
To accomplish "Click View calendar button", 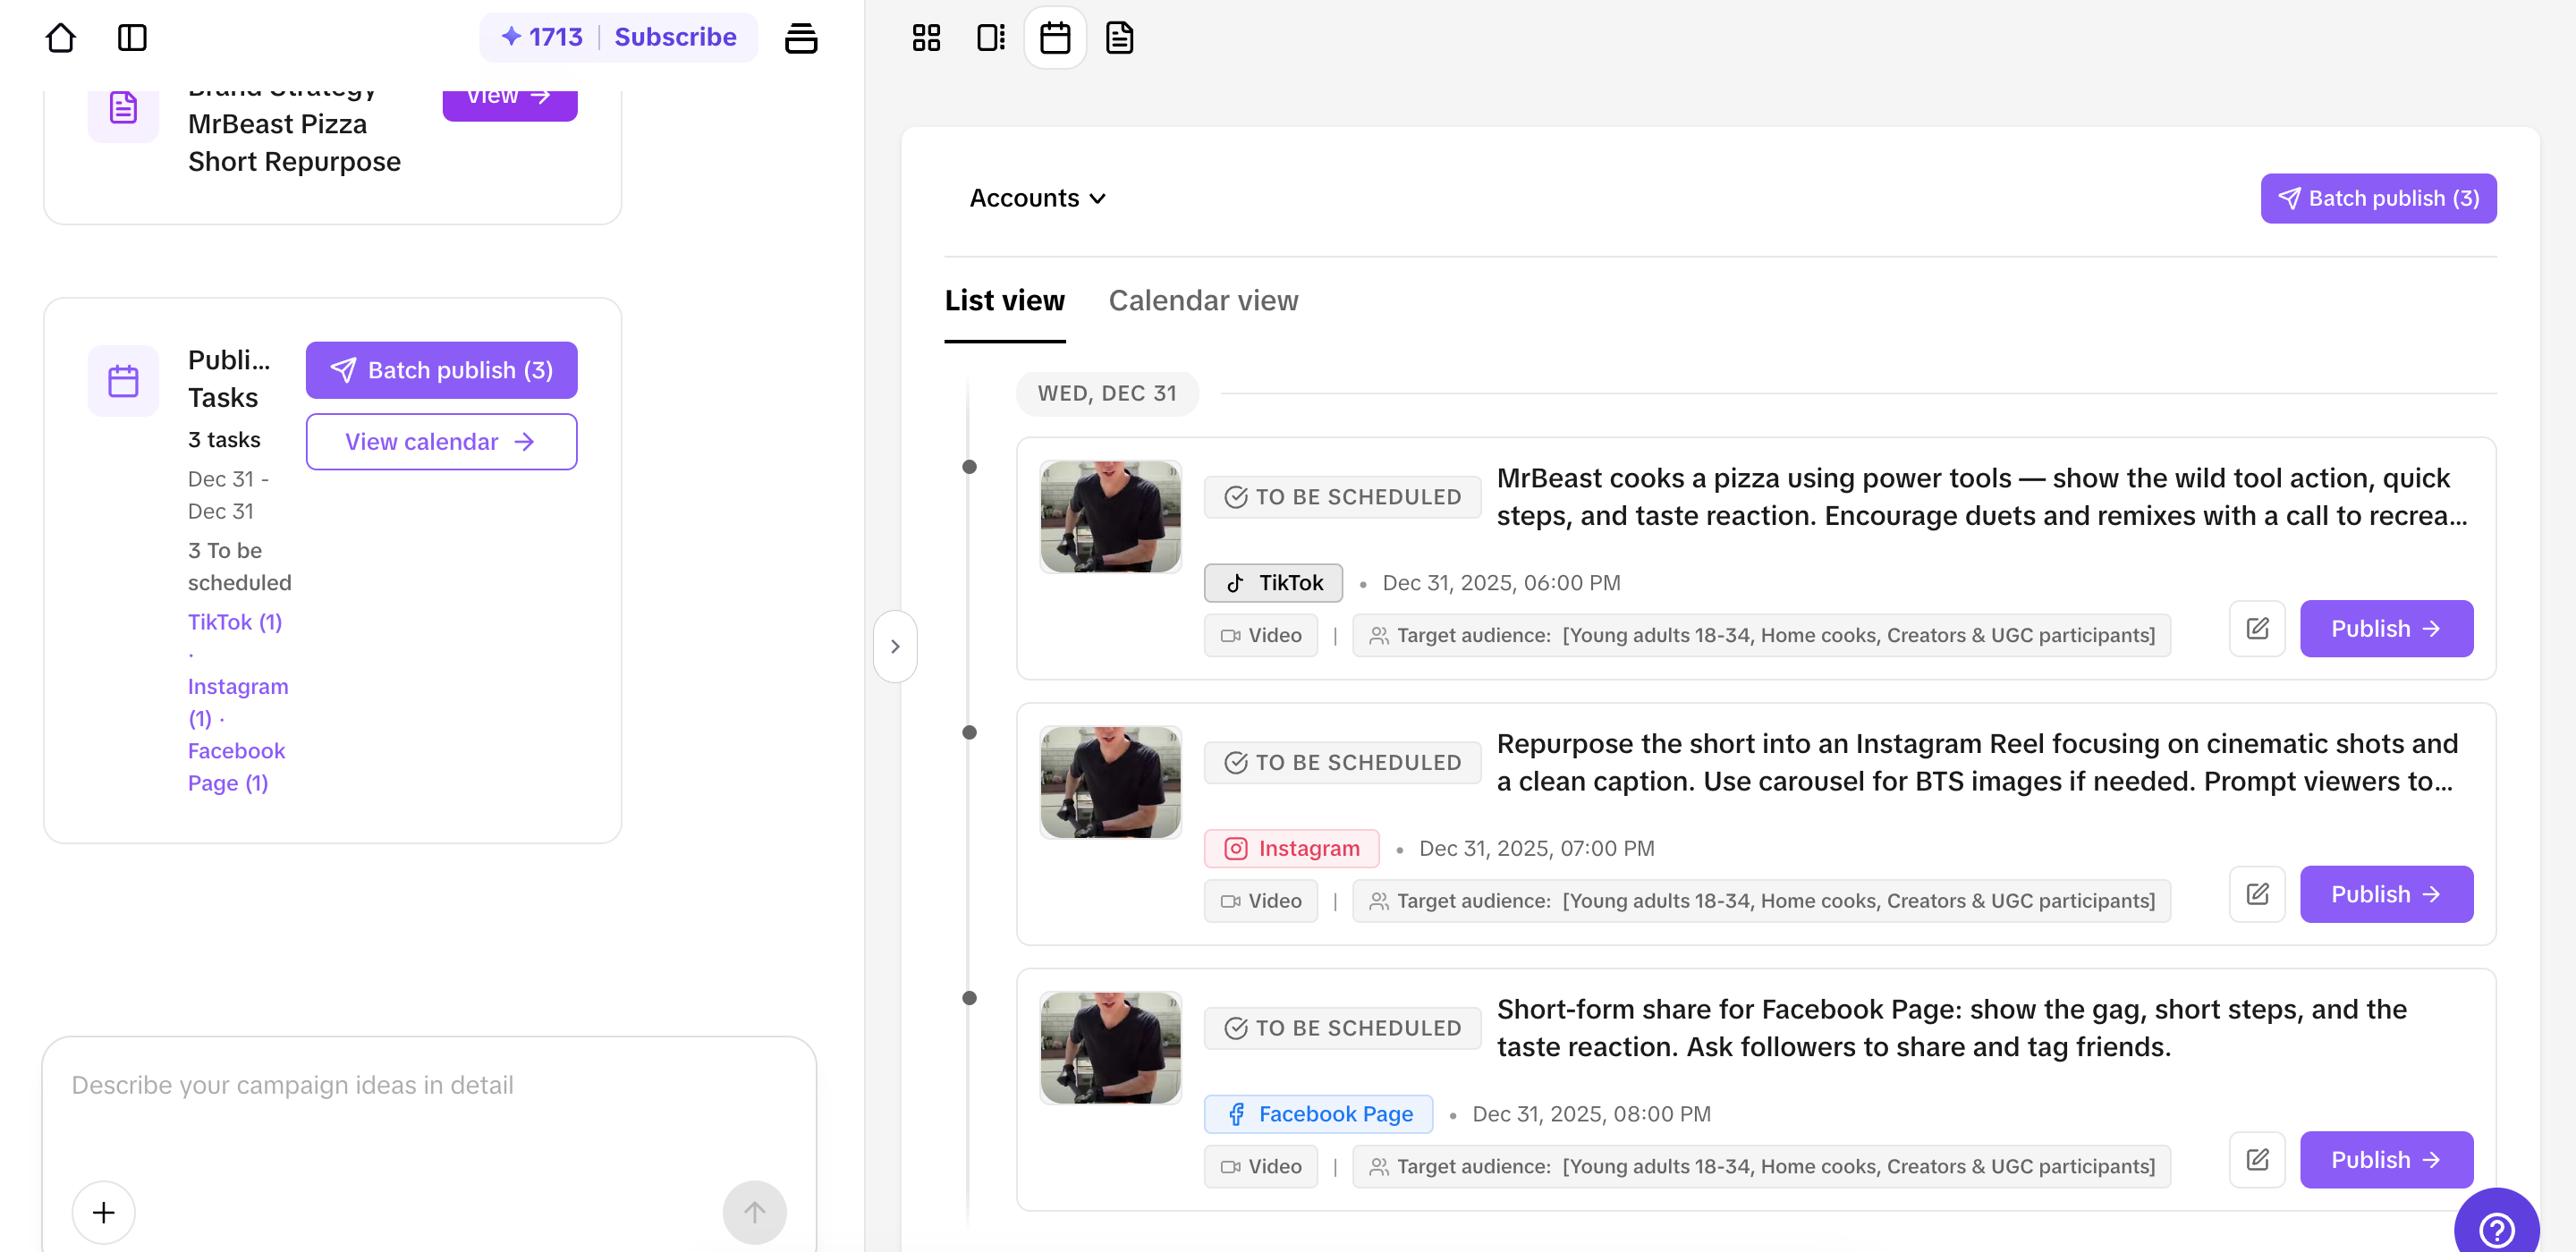I will (x=441, y=441).
